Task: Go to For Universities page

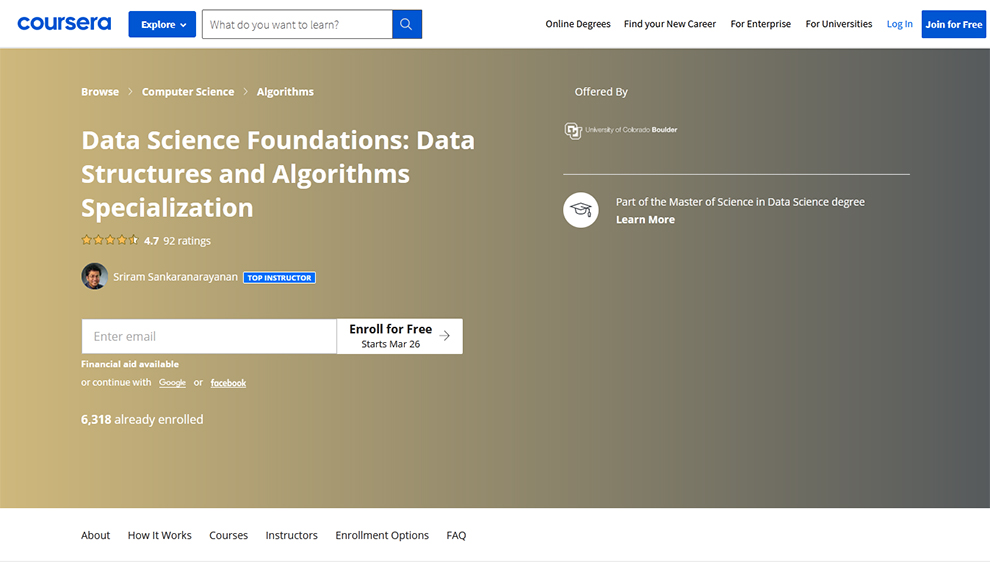Action: click(838, 24)
